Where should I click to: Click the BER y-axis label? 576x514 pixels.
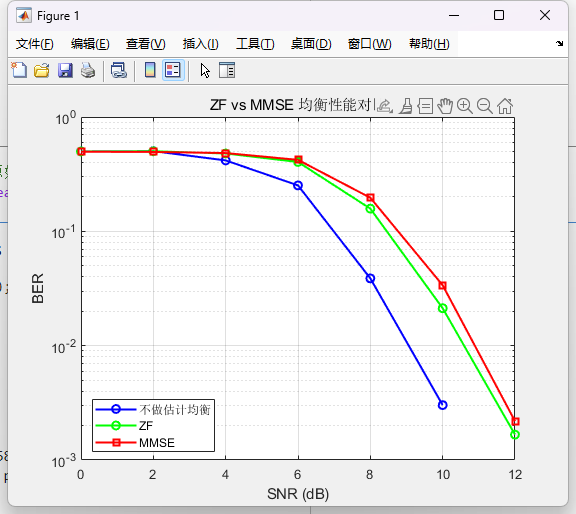pos(38,288)
